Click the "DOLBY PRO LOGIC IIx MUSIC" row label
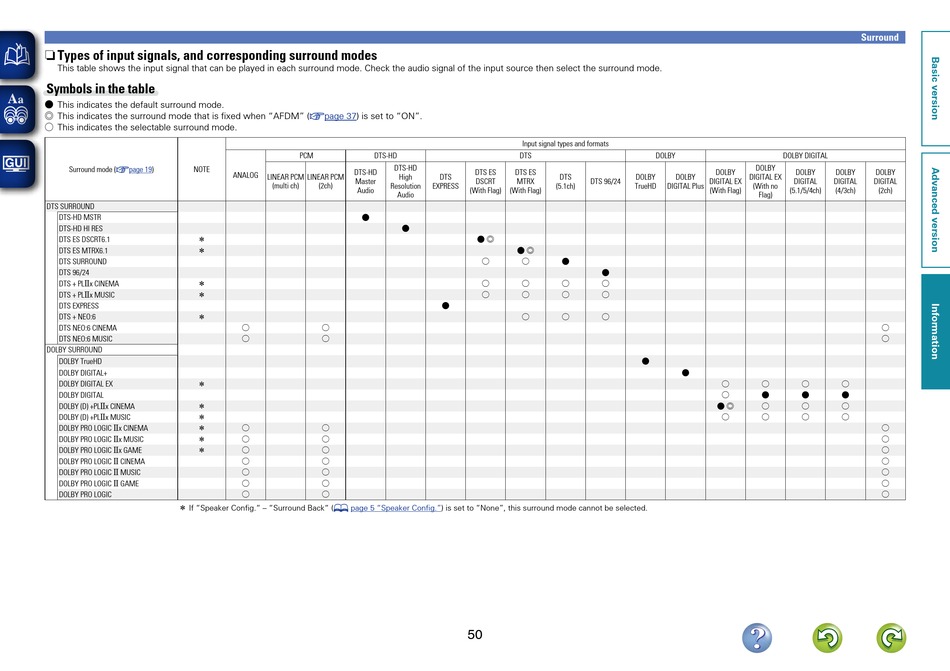 [x=101, y=440]
